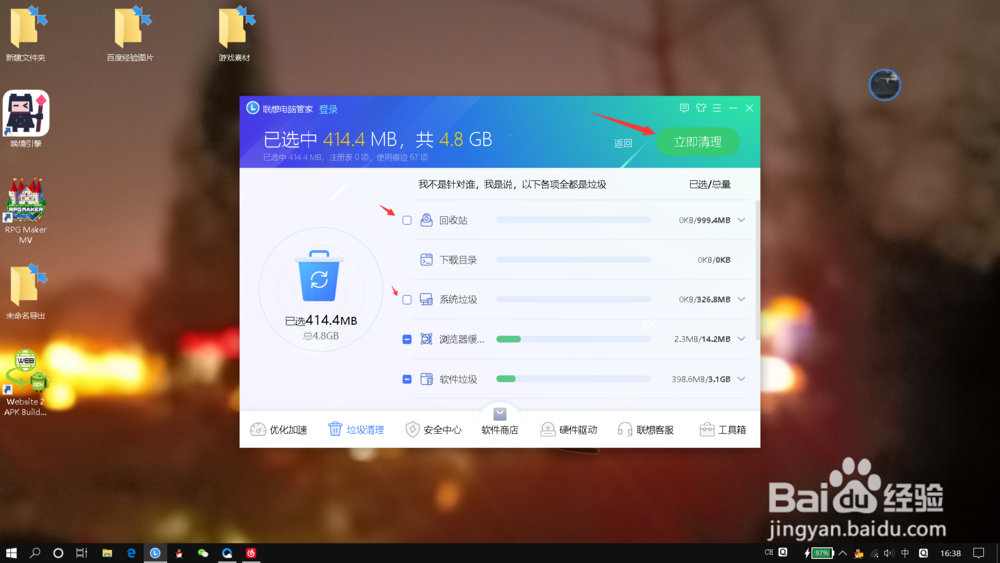Click the floating round widget on desktop

pos(885,85)
